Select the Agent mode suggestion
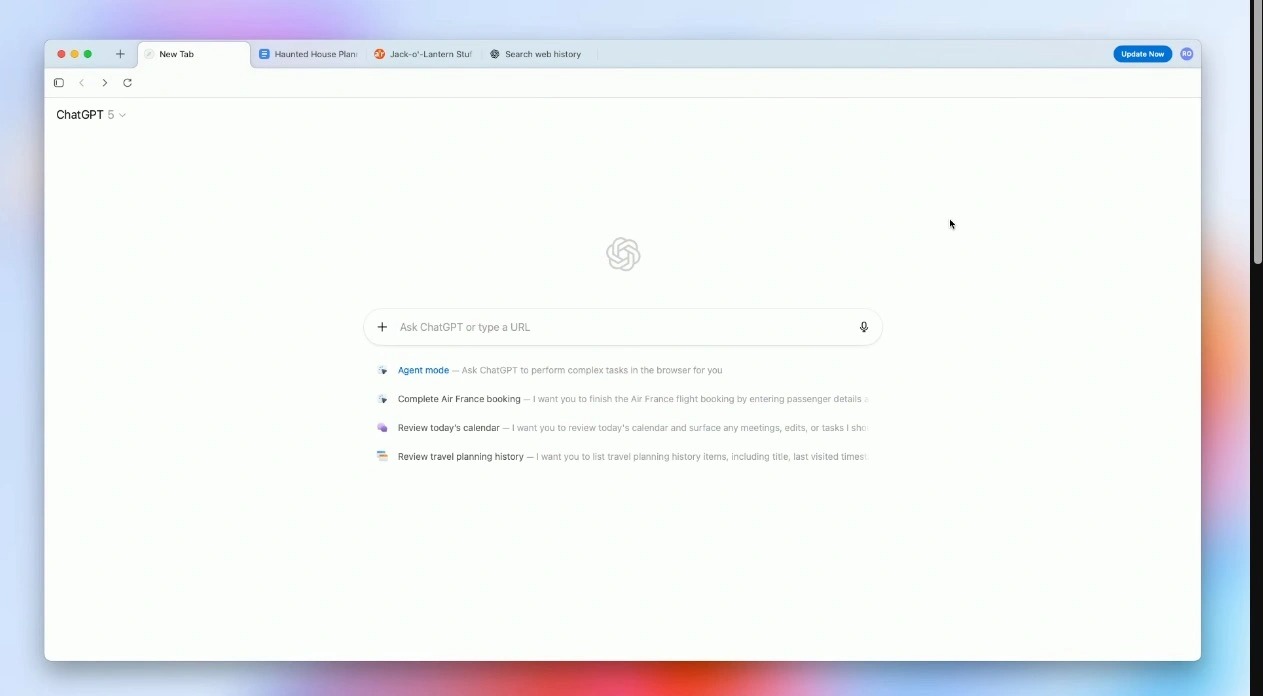 (423, 370)
